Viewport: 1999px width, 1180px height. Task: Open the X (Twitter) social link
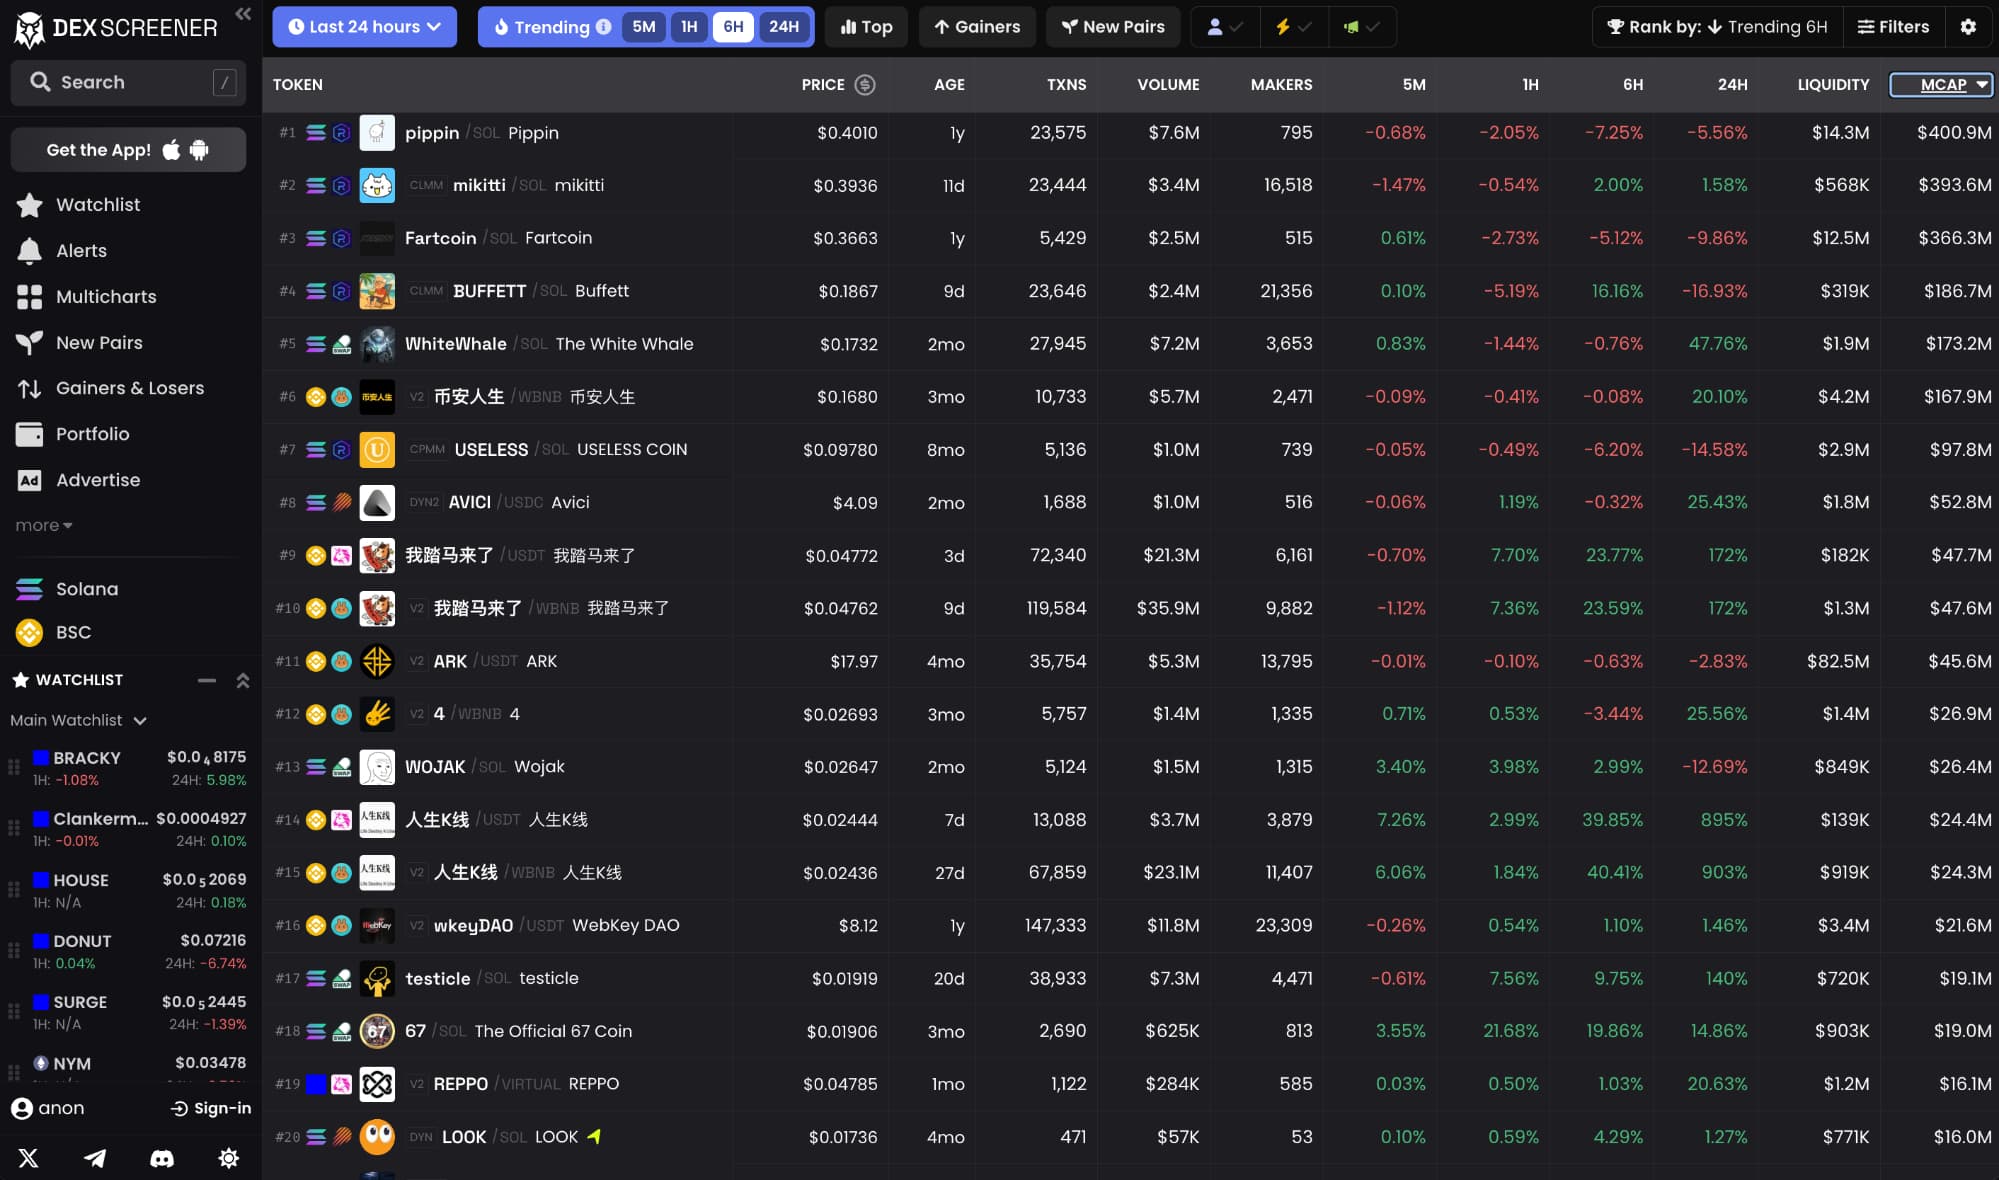pos(28,1158)
